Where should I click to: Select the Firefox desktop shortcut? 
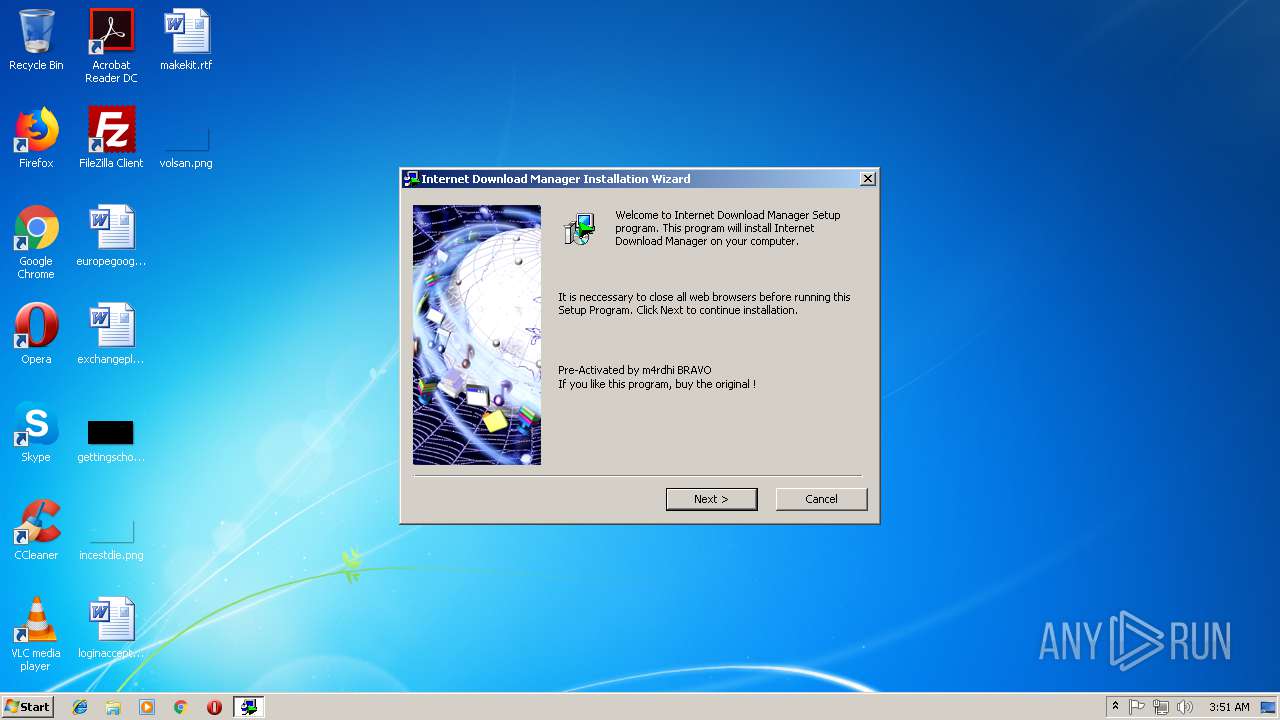[36, 138]
